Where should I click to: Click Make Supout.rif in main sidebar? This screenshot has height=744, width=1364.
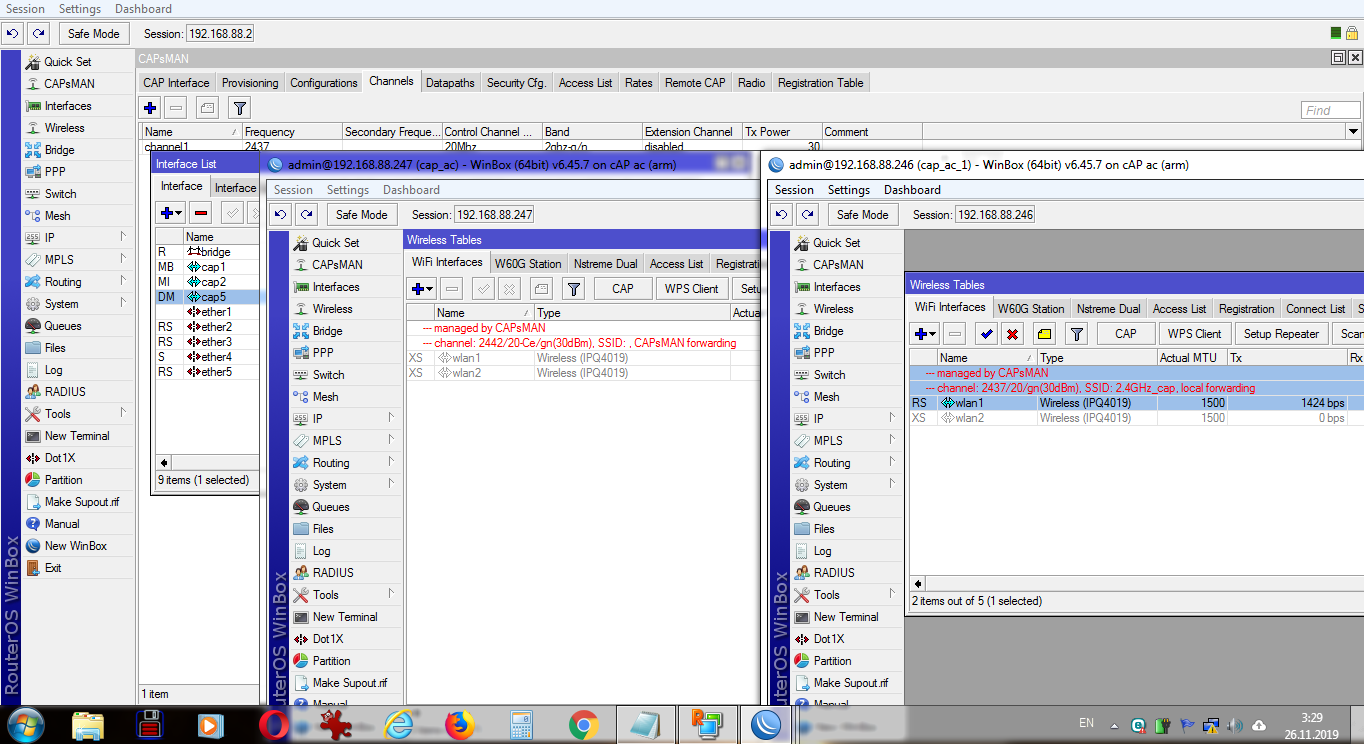[81, 502]
